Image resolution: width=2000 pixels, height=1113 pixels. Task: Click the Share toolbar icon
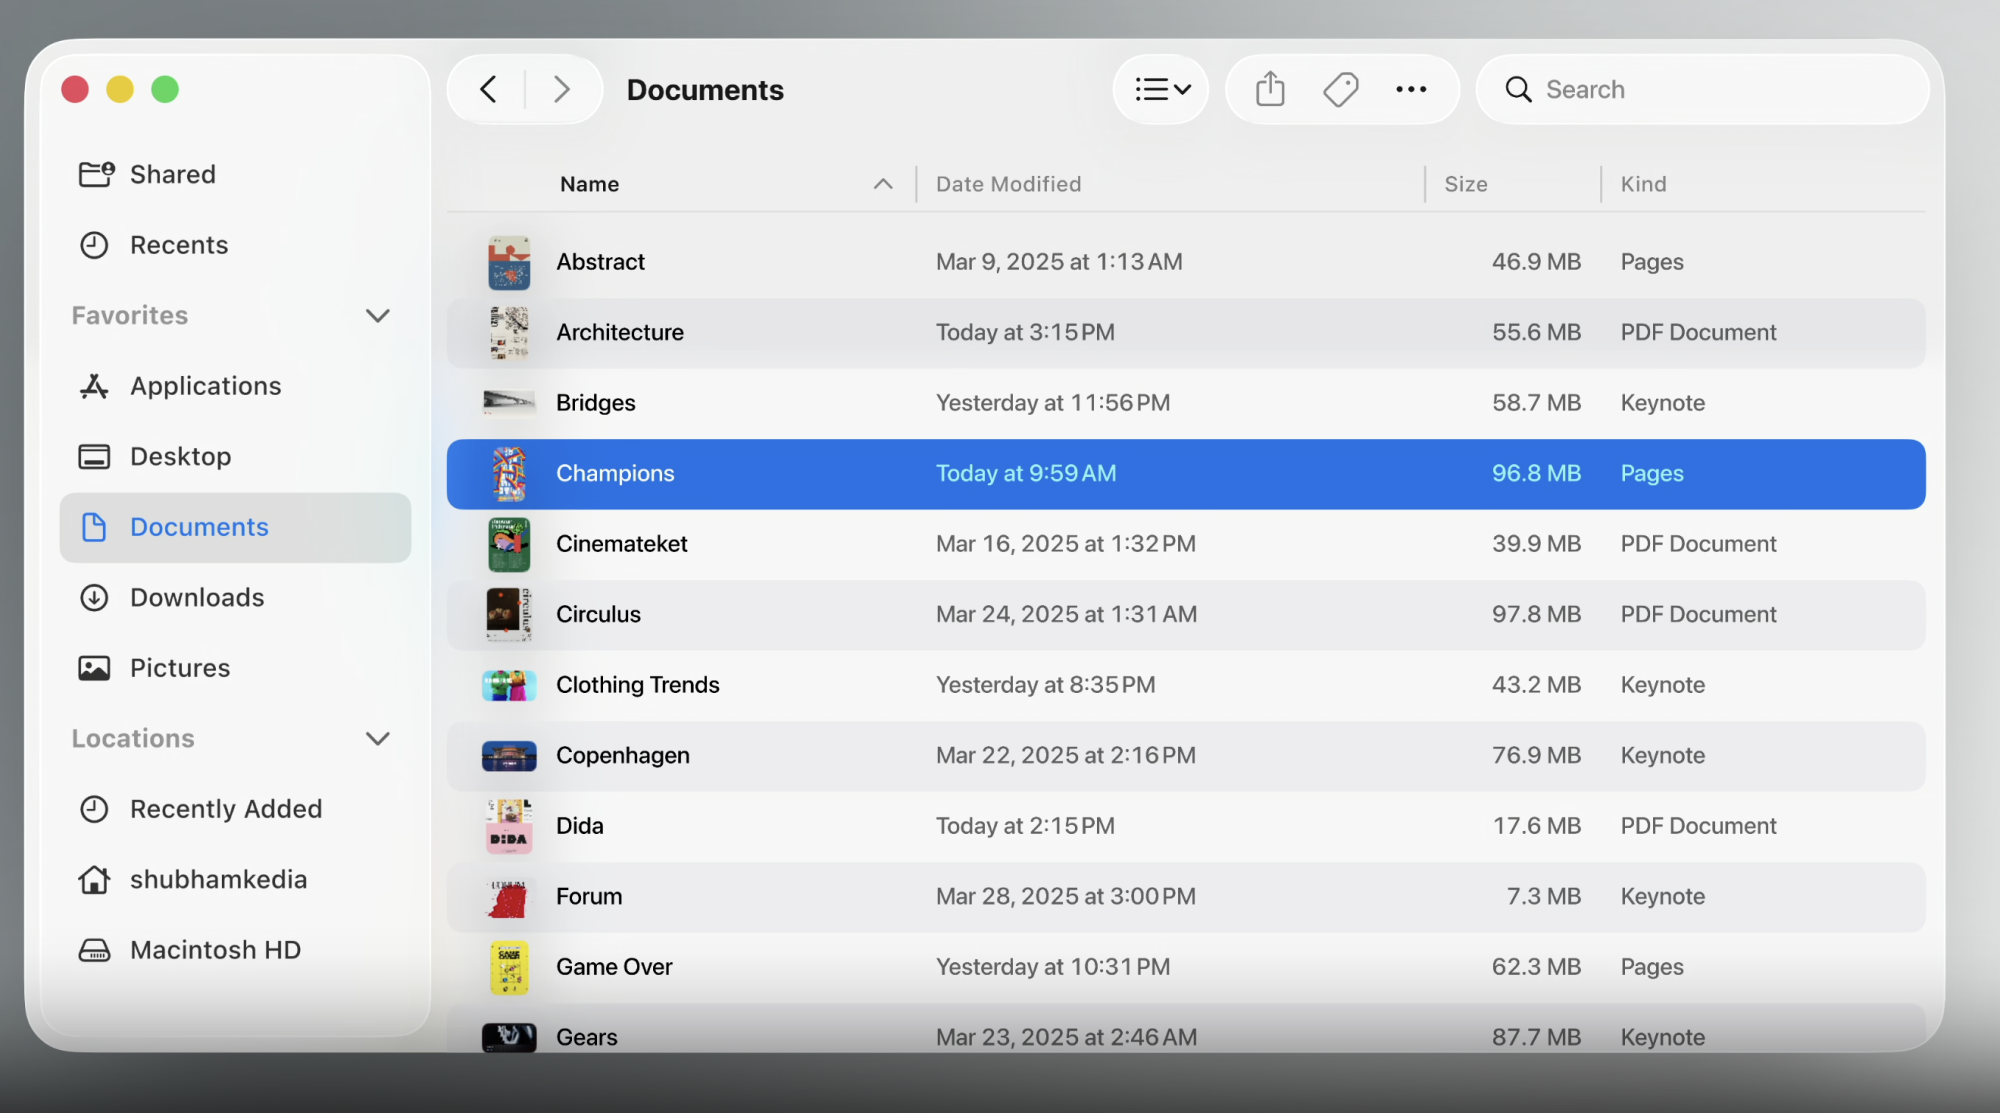1270,89
